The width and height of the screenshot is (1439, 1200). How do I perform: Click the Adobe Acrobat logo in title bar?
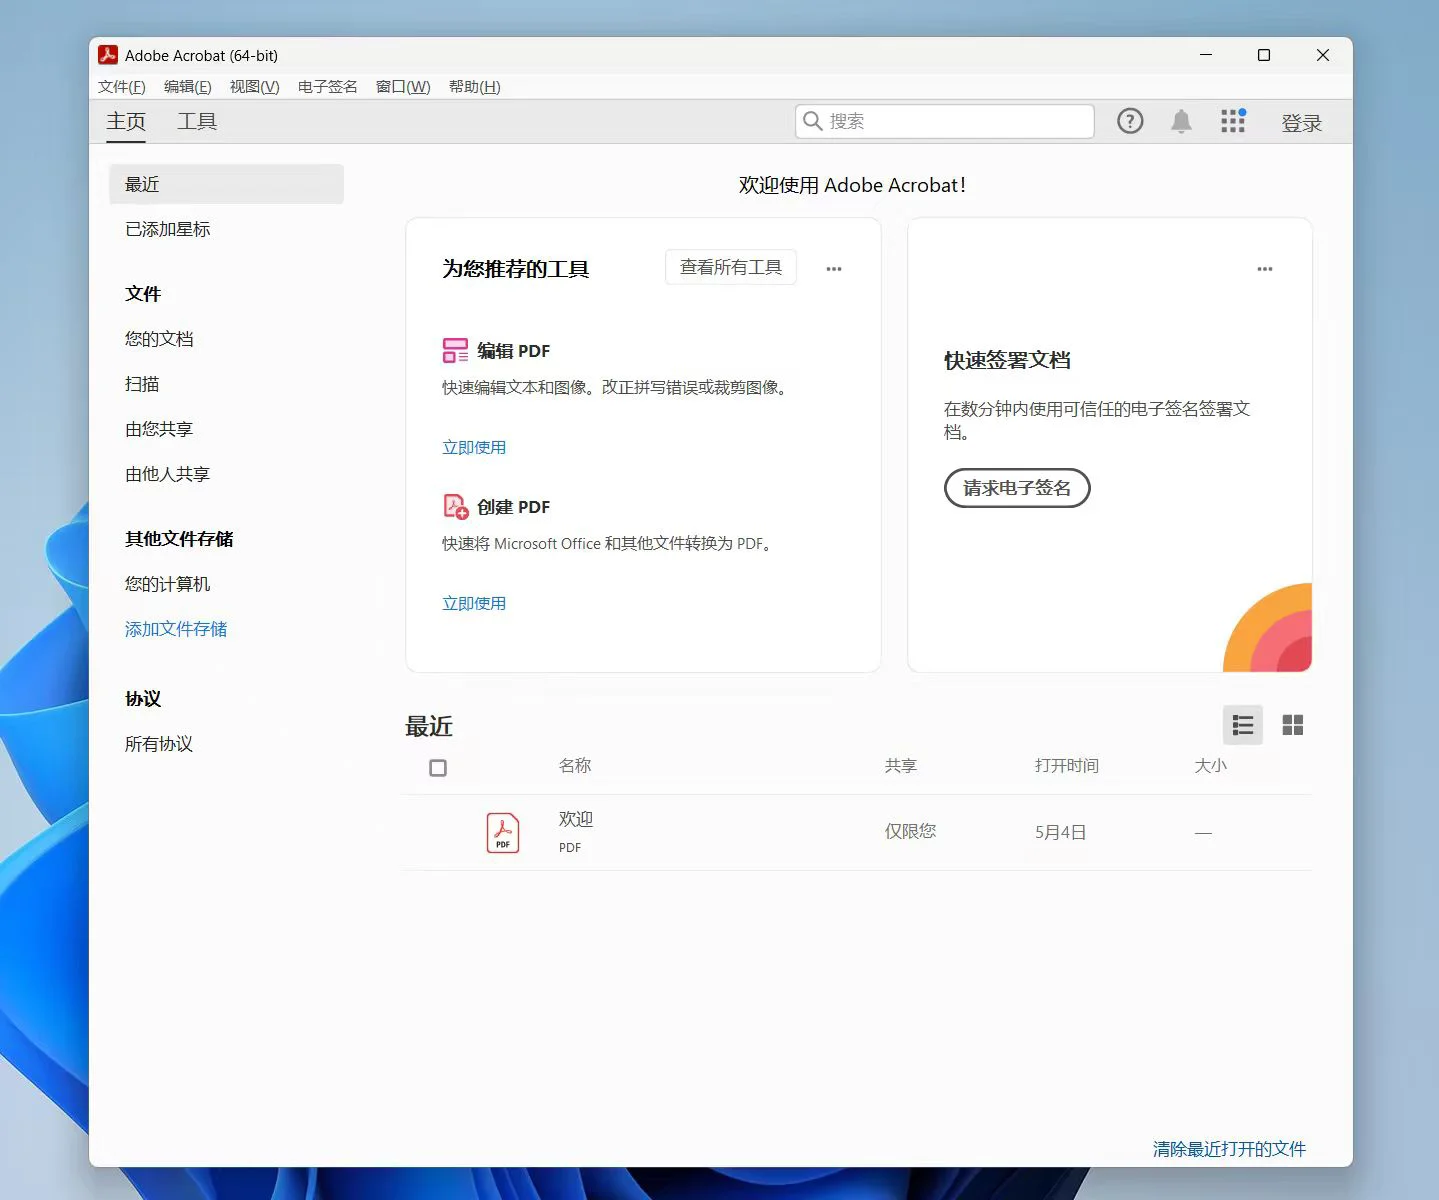tap(108, 55)
